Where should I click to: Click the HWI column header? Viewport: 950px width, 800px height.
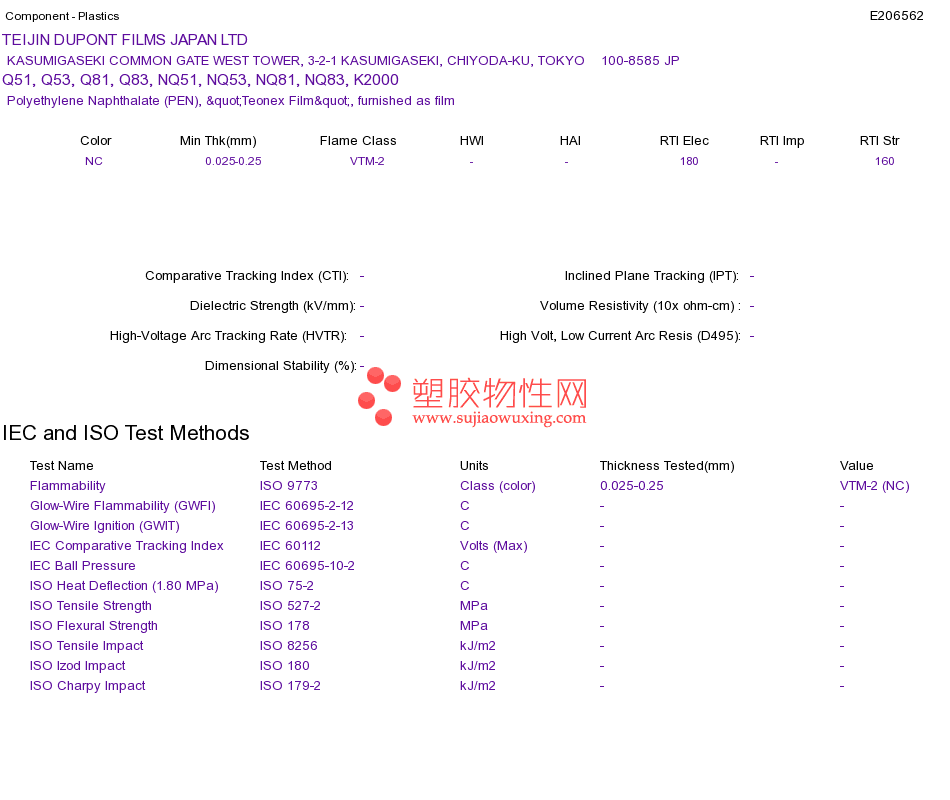click(x=472, y=141)
